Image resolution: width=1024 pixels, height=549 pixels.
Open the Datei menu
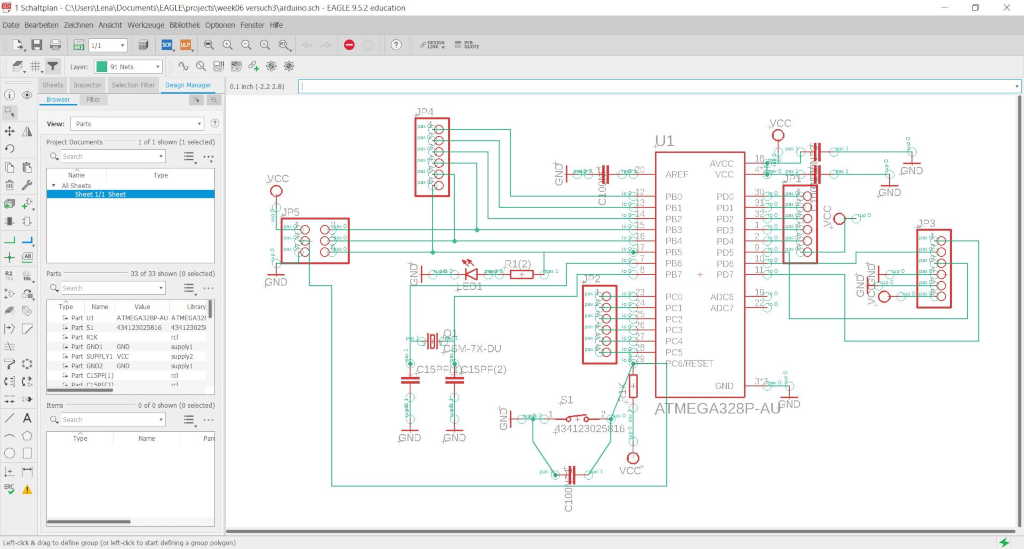coord(11,25)
